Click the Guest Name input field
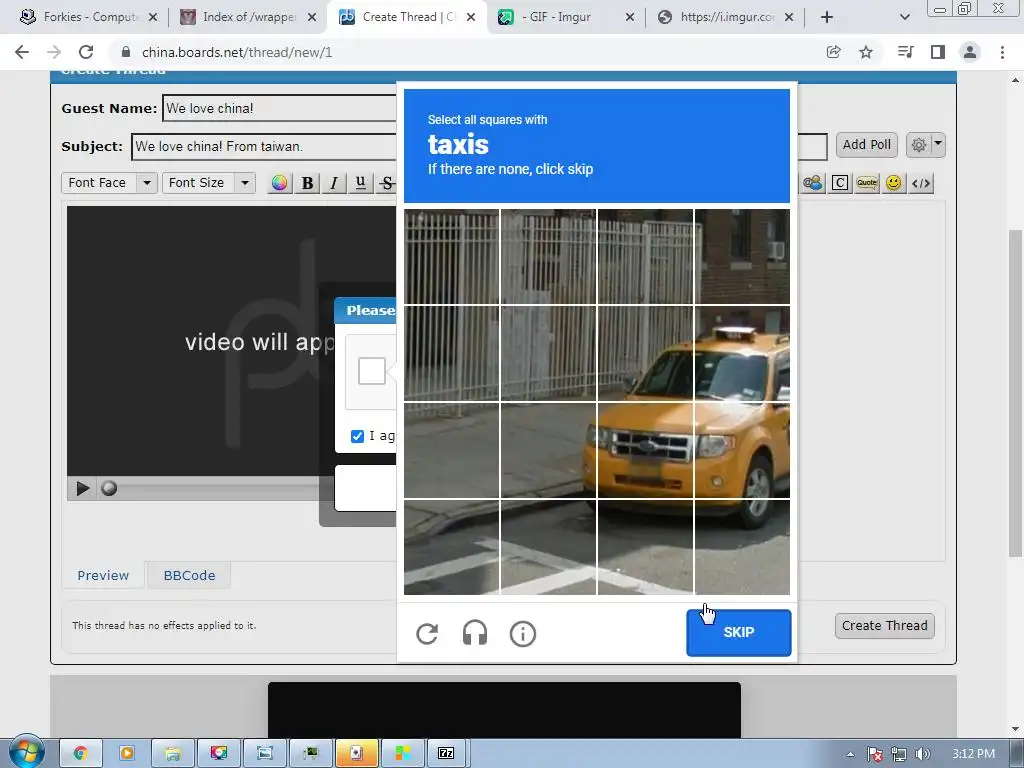1024x768 pixels. coord(280,108)
